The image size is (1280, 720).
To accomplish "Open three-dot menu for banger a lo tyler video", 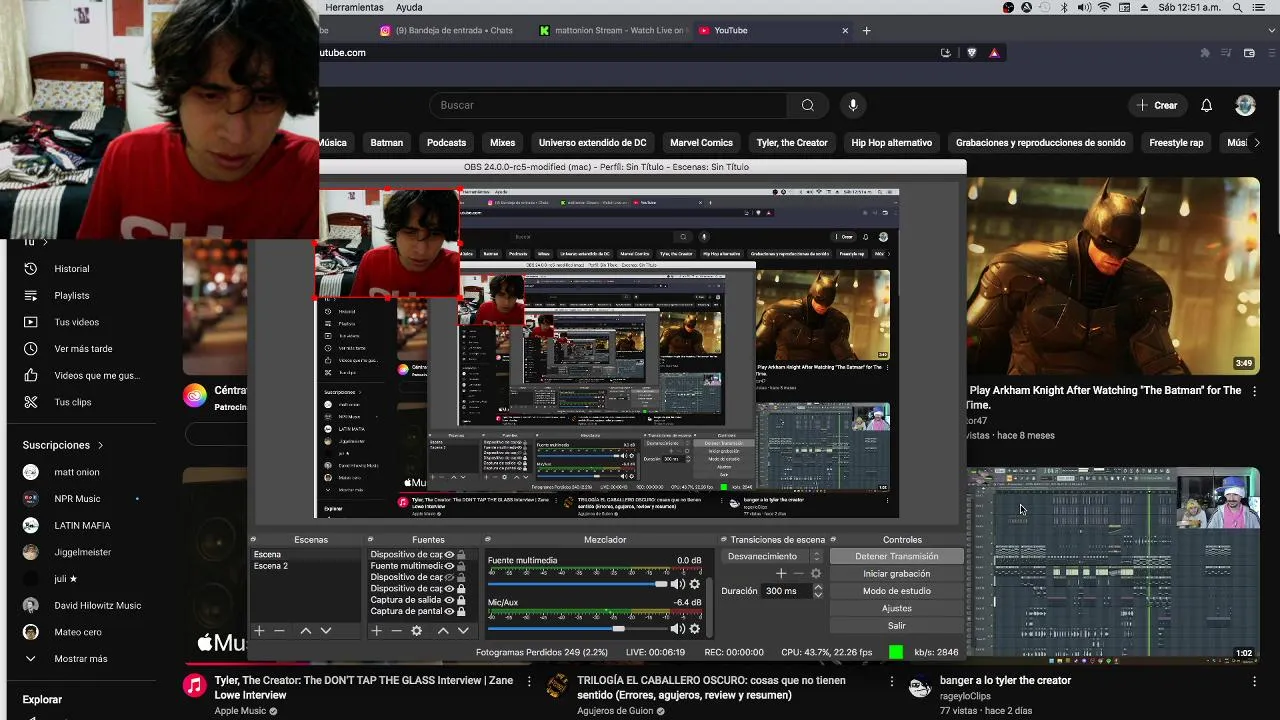I will (1254, 681).
